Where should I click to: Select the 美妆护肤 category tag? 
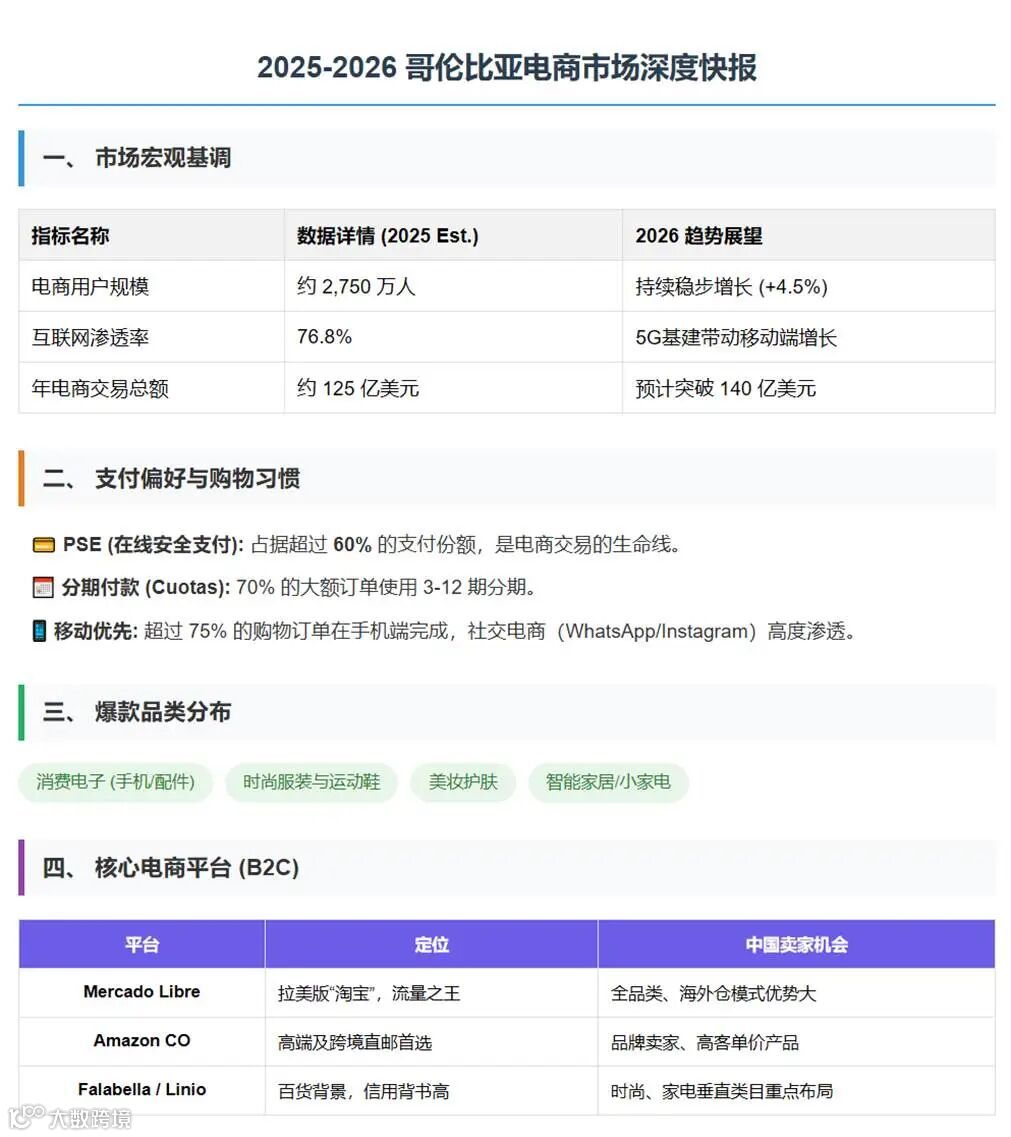pos(463,782)
